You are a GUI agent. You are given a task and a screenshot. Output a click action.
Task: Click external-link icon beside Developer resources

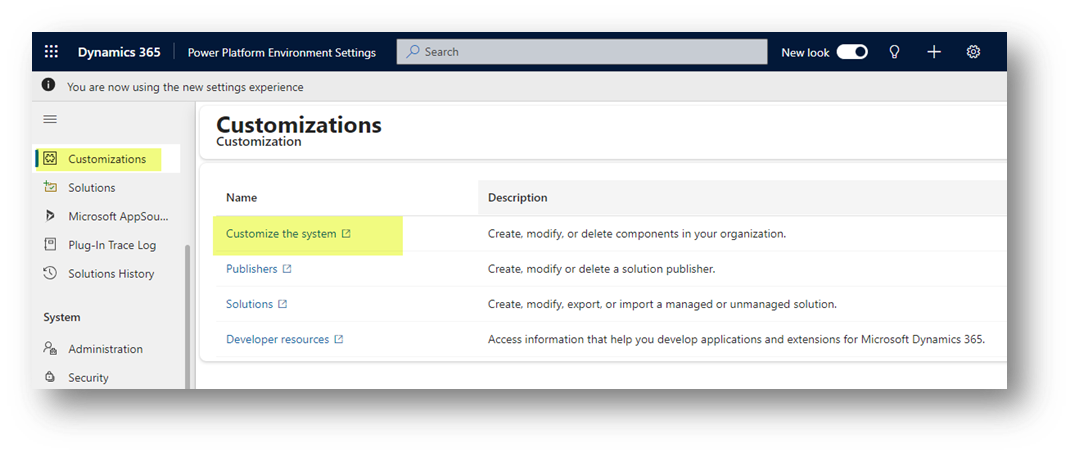(338, 339)
